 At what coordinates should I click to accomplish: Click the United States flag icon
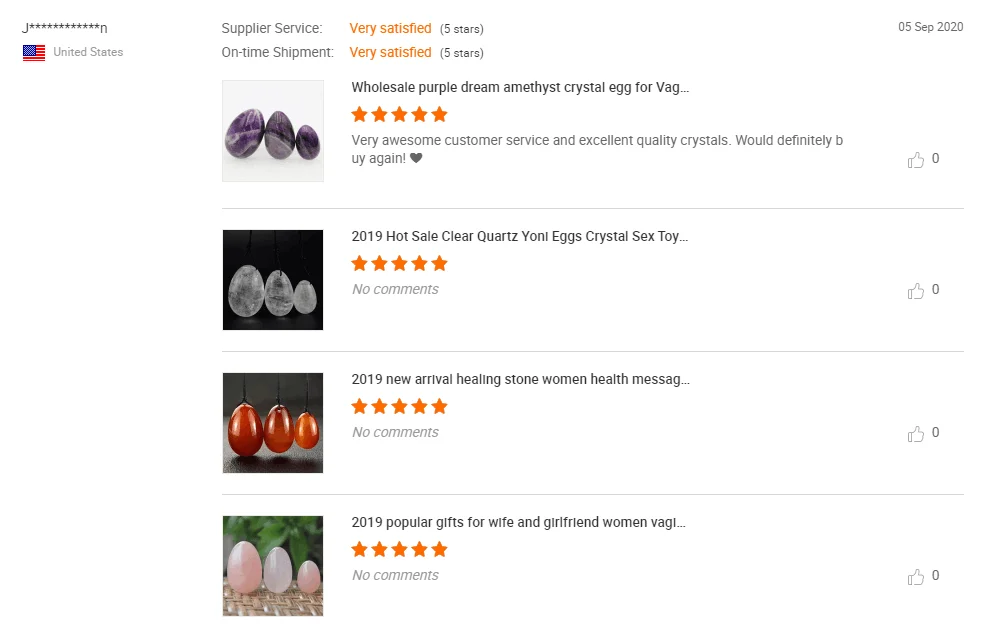34,53
